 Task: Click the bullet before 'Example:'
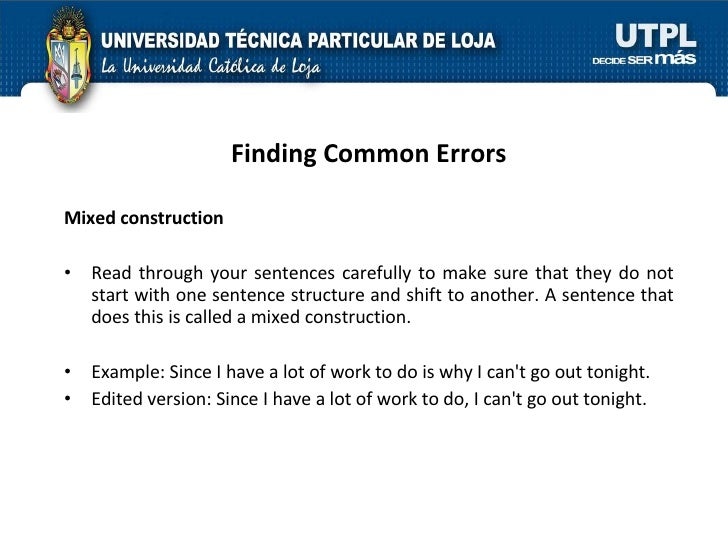pos(68,371)
